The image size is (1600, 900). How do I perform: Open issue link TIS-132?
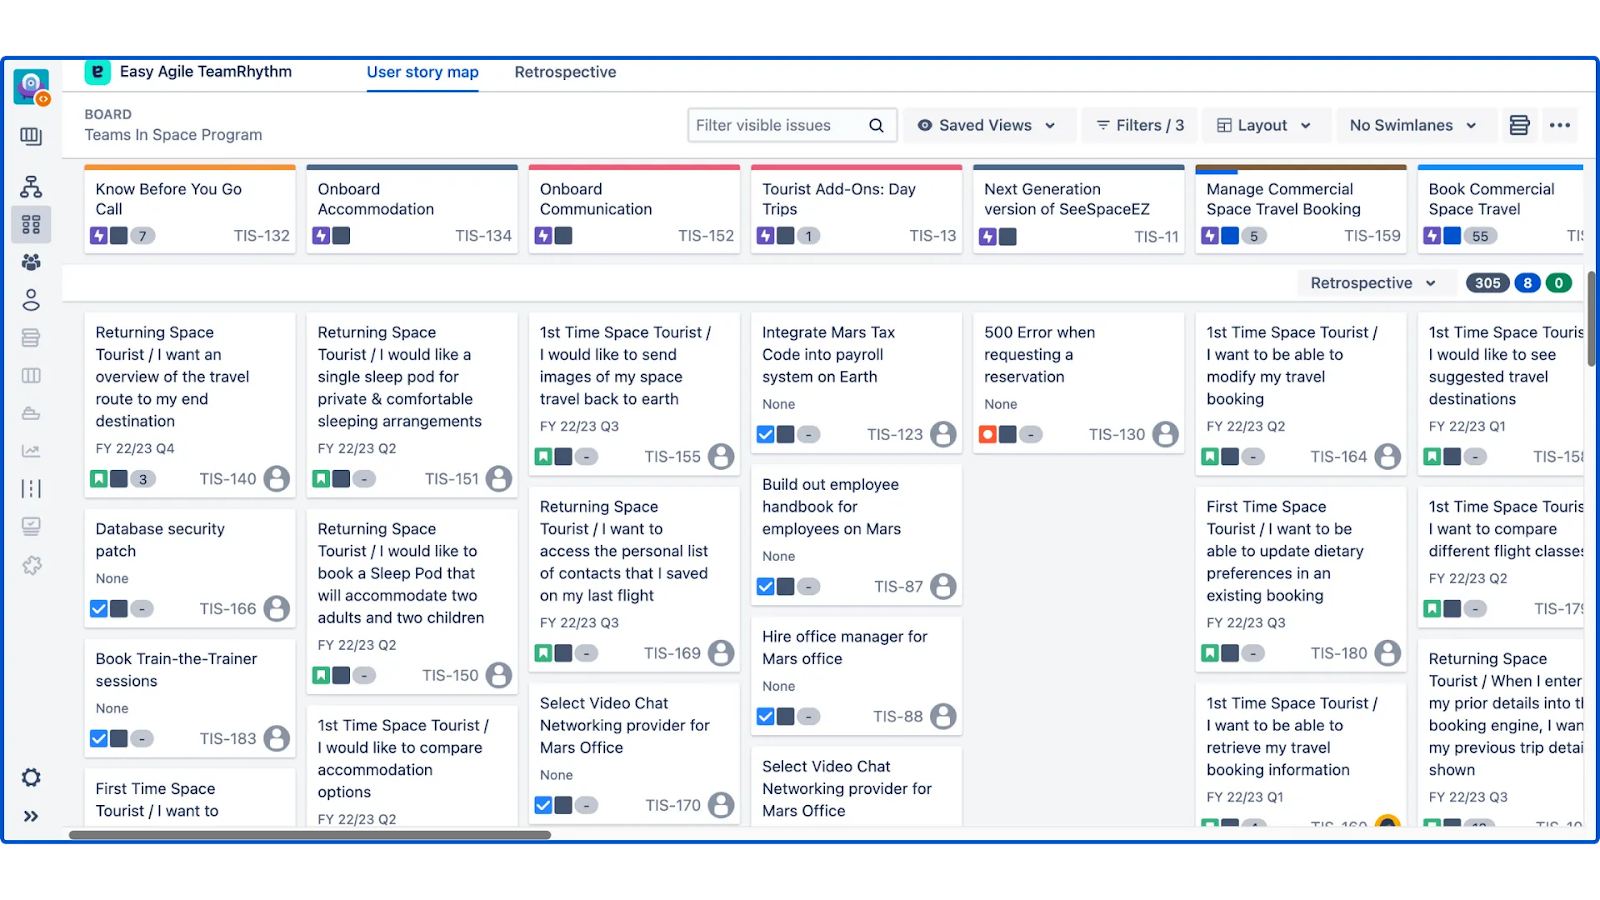tap(261, 236)
